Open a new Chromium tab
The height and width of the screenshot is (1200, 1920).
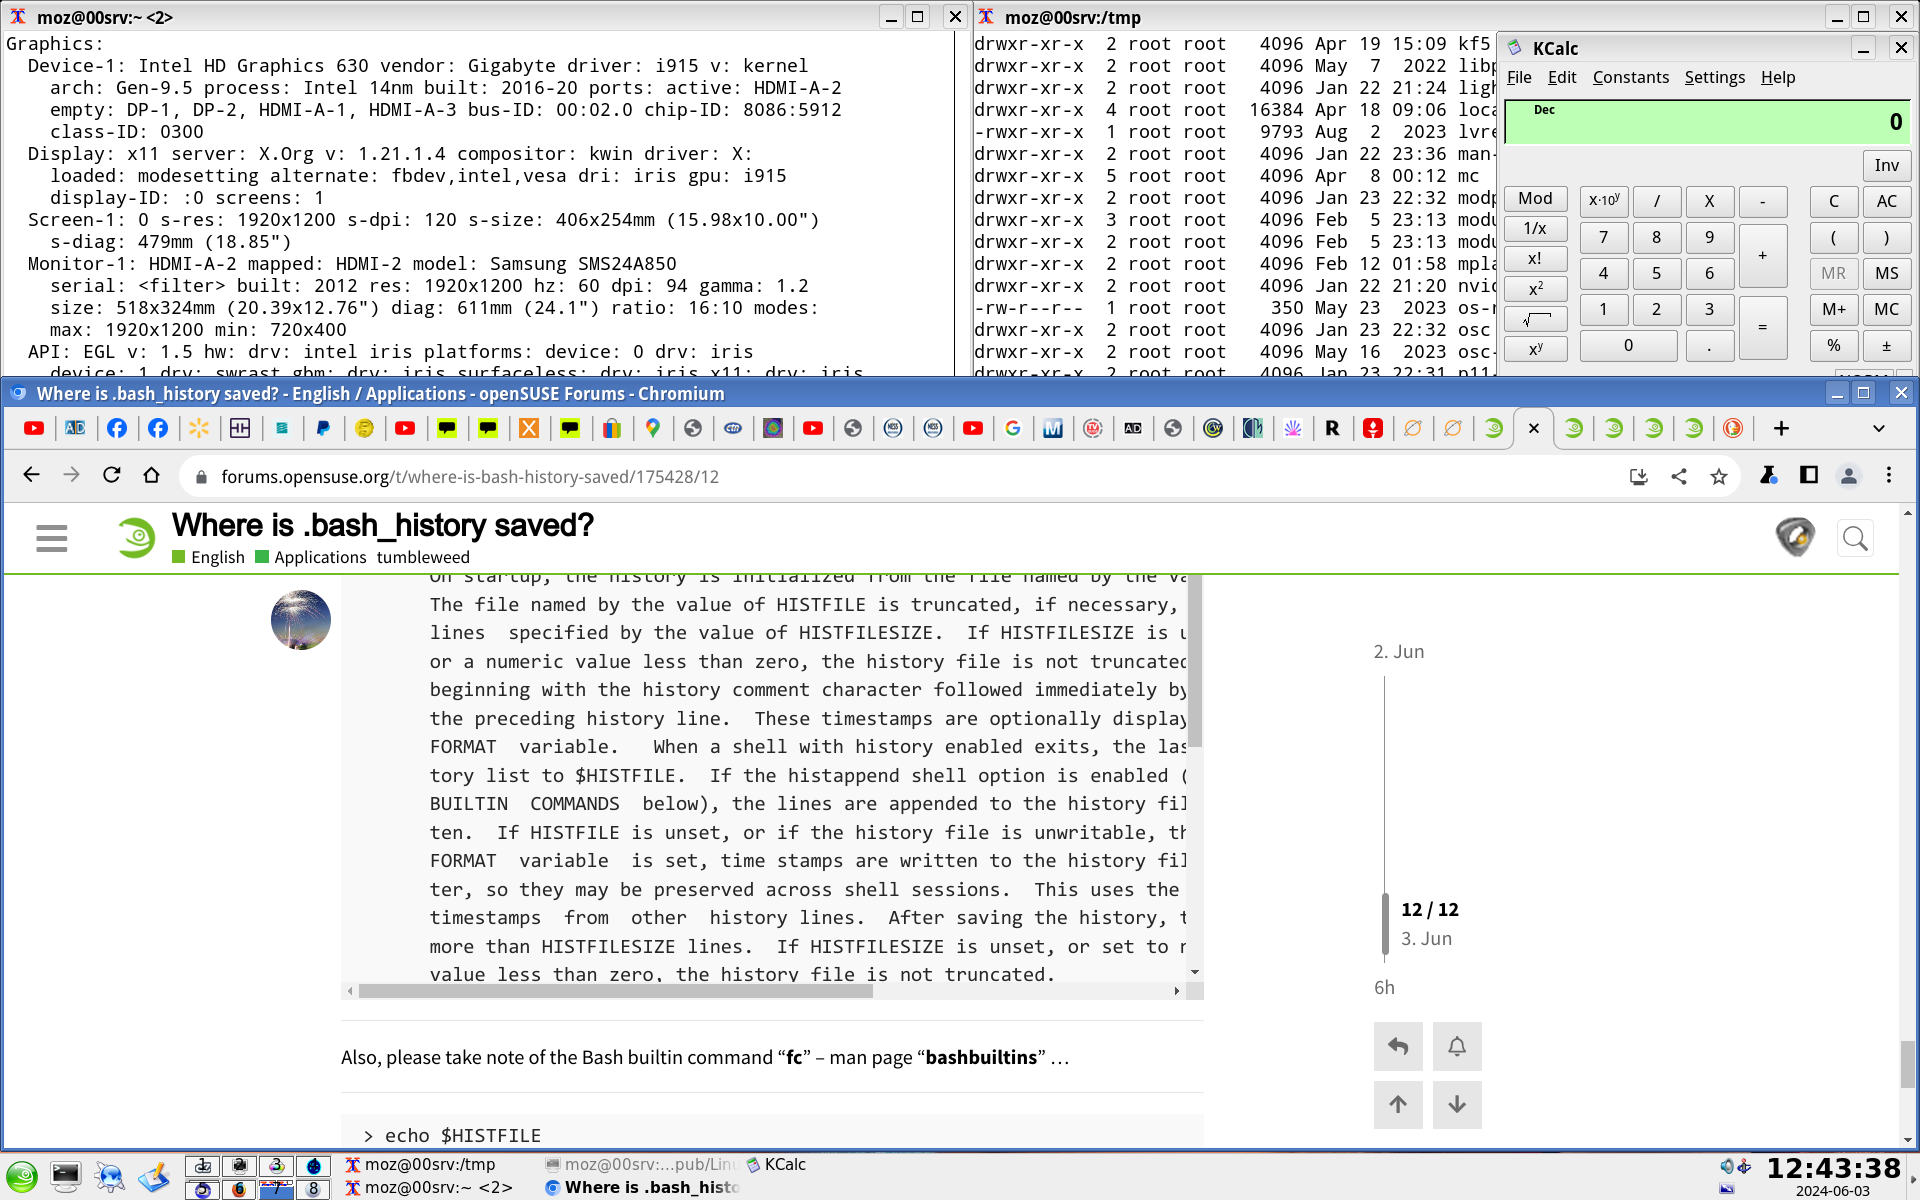(x=1781, y=428)
